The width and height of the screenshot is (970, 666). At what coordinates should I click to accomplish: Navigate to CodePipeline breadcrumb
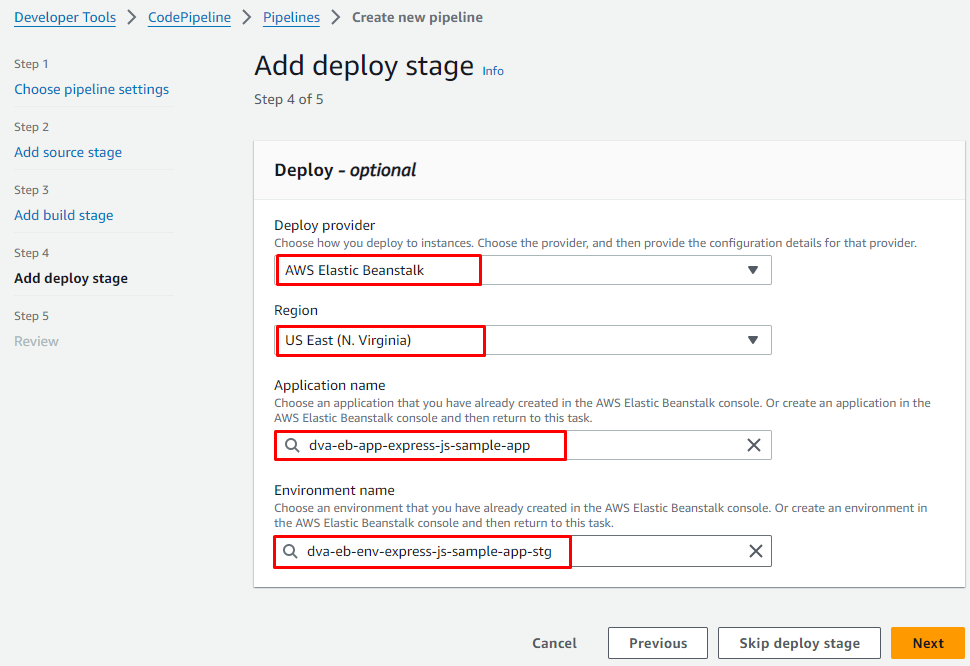pos(189,17)
